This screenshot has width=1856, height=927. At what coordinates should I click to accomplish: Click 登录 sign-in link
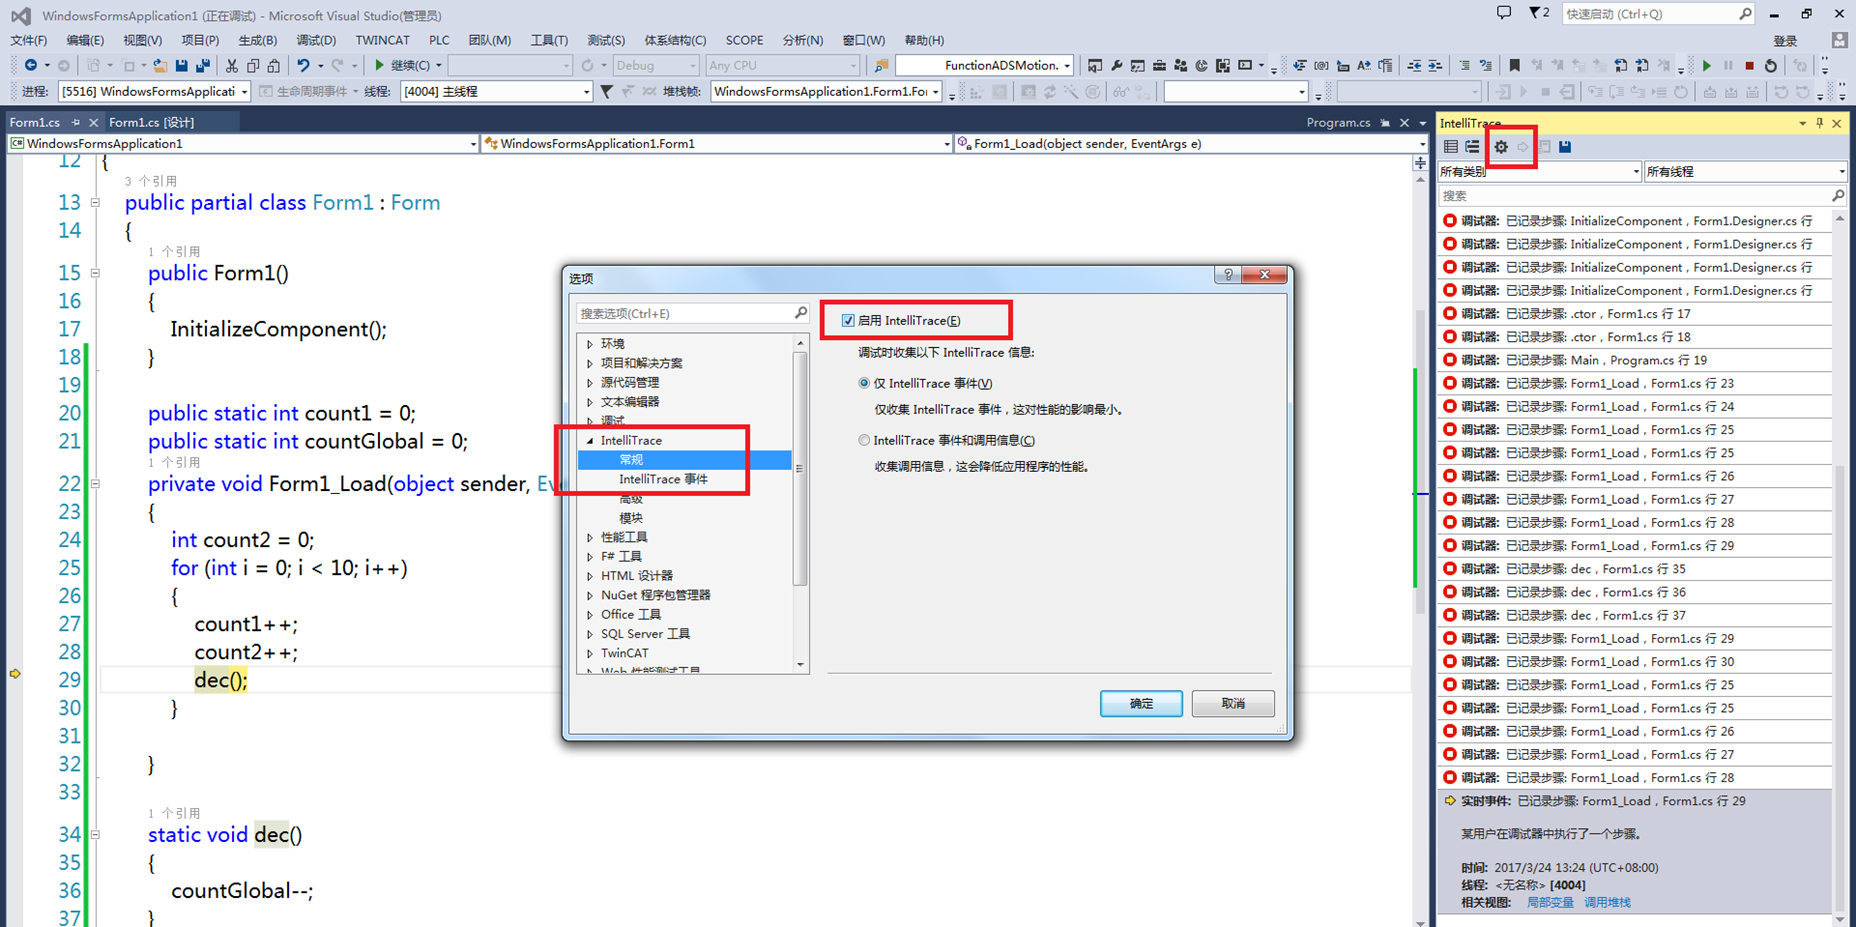(1785, 41)
